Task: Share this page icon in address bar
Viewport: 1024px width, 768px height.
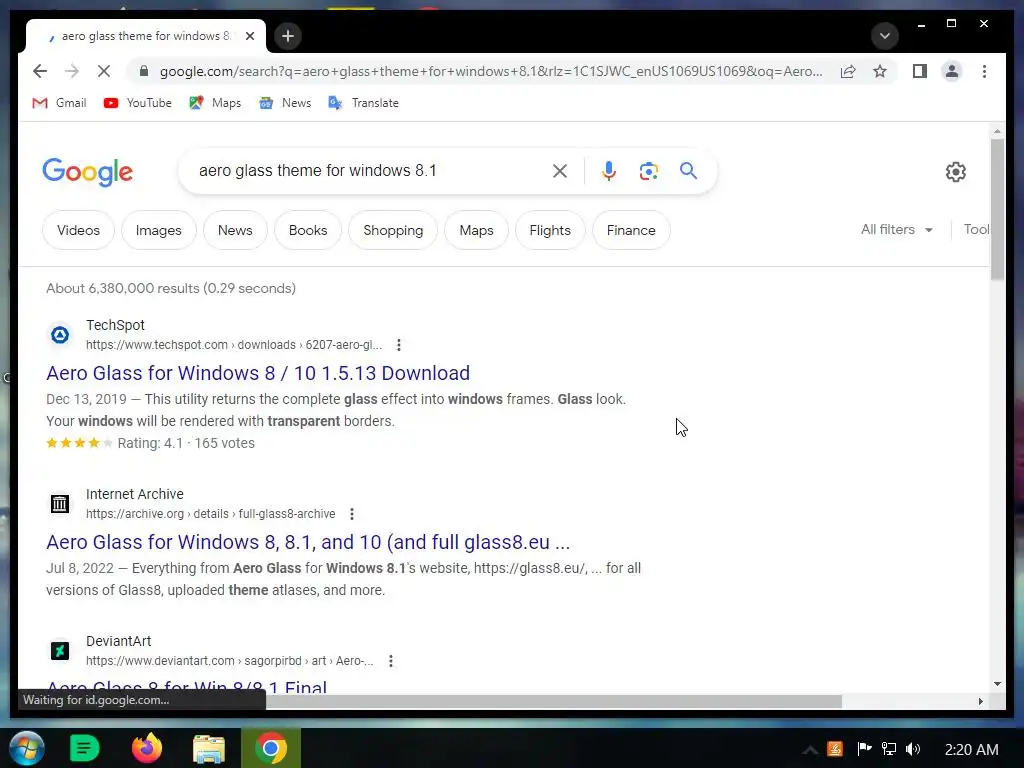Action: click(848, 71)
